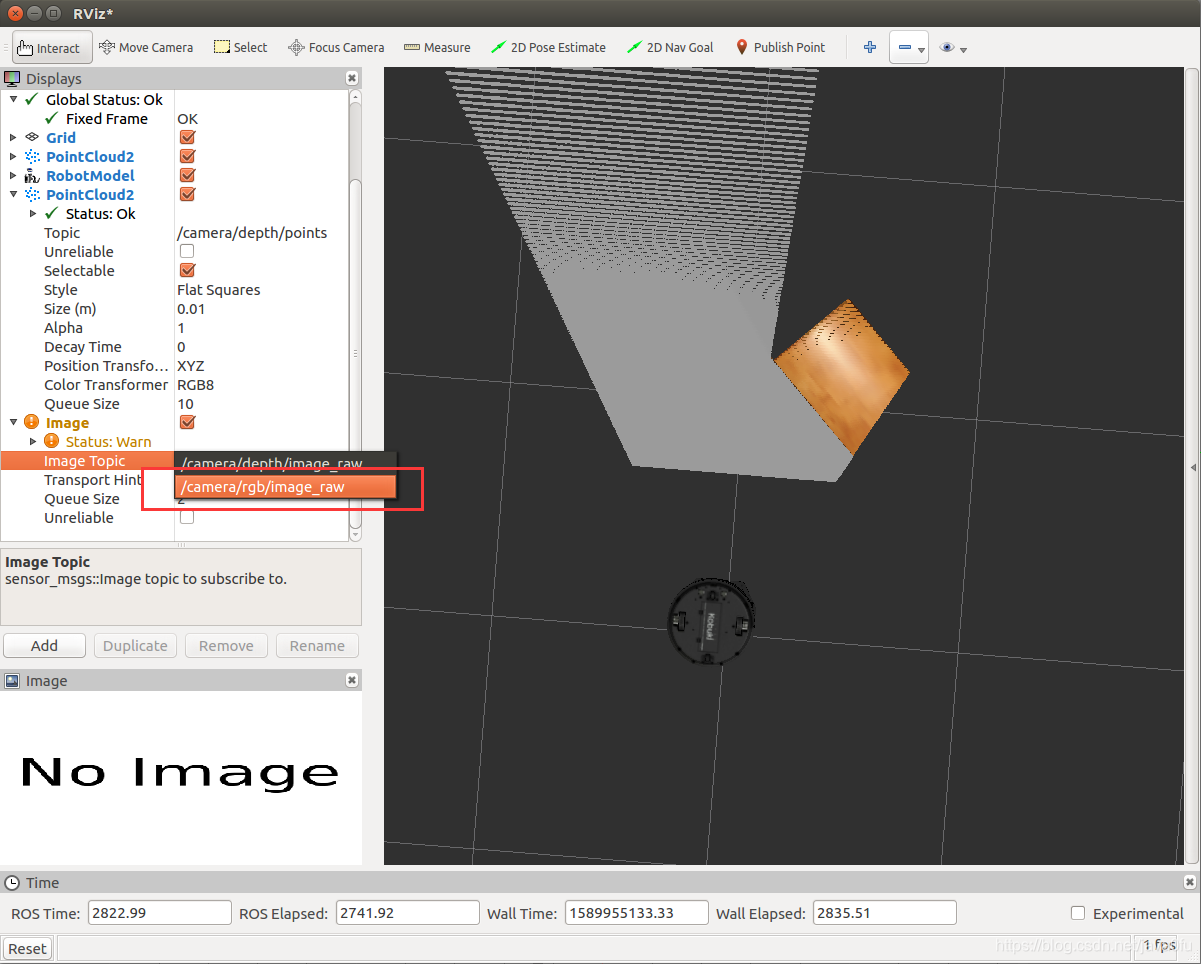This screenshot has width=1201, height=964.
Task: Toggle the Image display checkbox
Action: pos(187,422)
